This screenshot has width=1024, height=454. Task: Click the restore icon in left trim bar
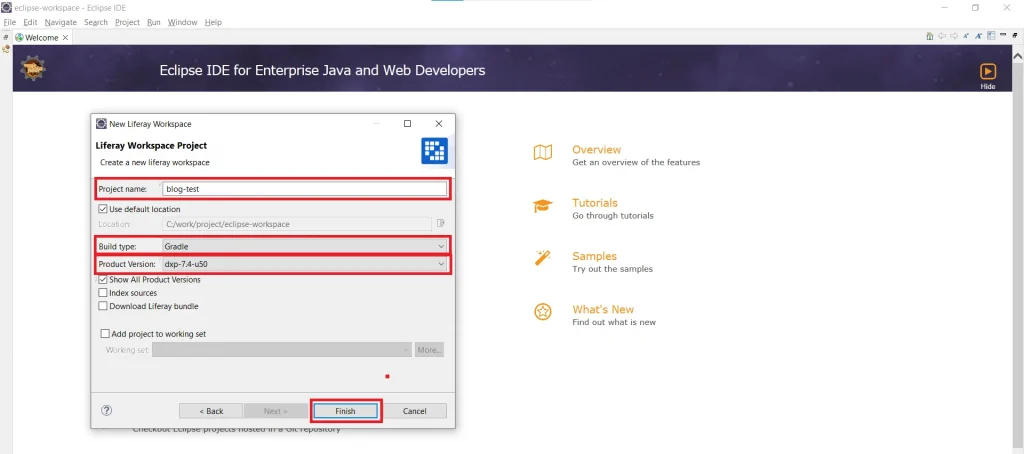coord(6,37)
